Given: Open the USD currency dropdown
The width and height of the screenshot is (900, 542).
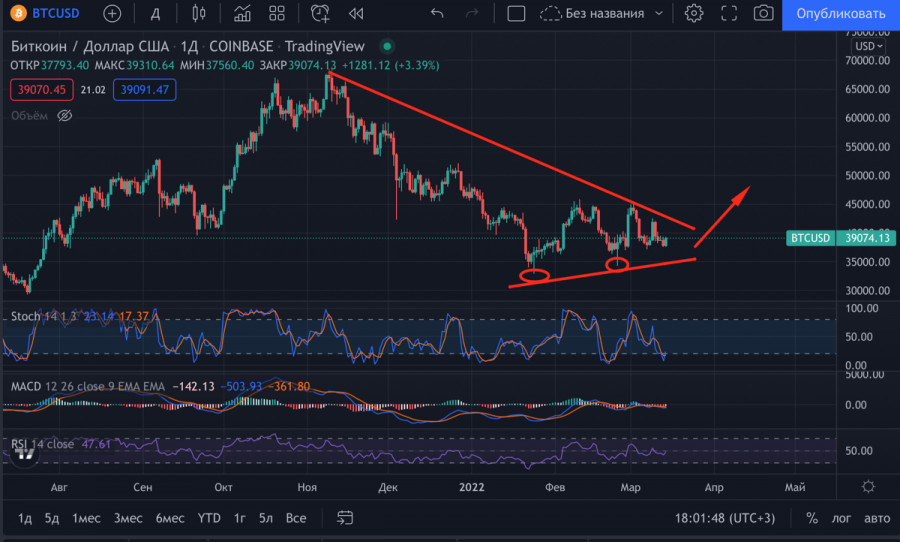Looking at the screenshot, I should point(869,46).
